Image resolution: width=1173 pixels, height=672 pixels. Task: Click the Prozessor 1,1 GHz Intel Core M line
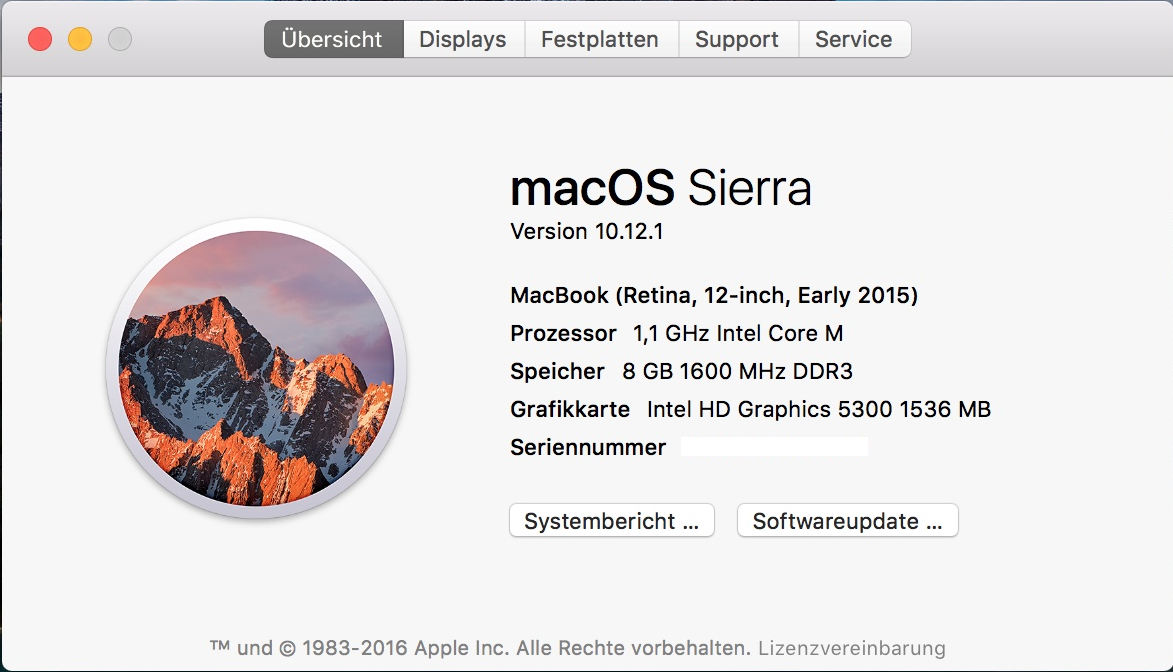click(x=677, y=333)
